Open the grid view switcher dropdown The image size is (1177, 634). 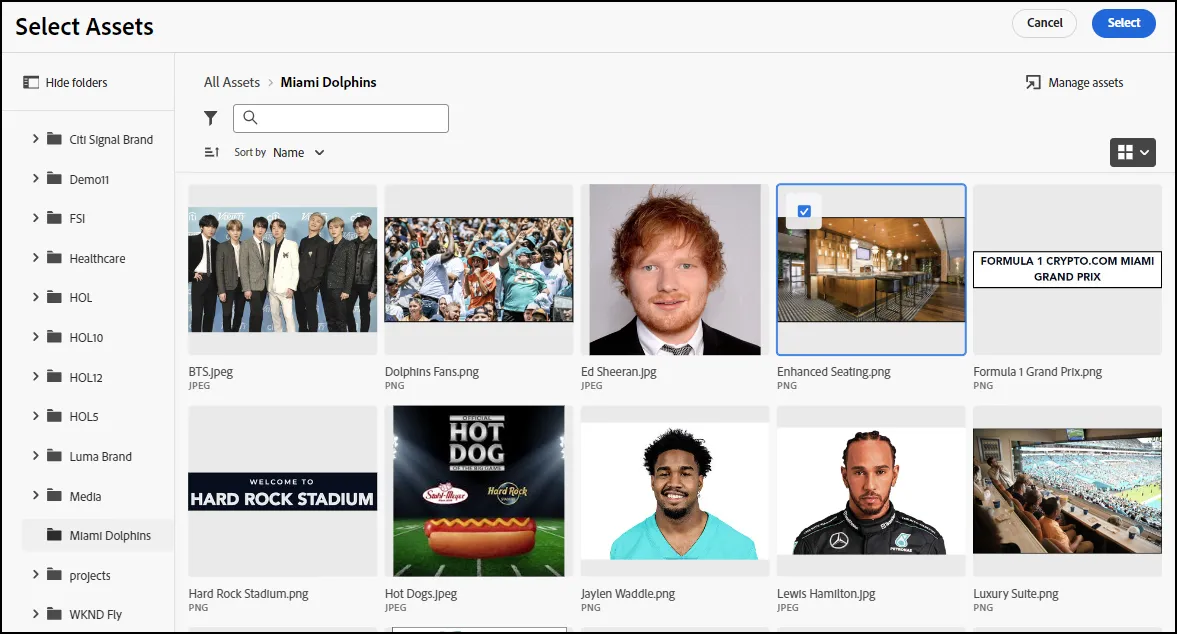coord(1133,152)
